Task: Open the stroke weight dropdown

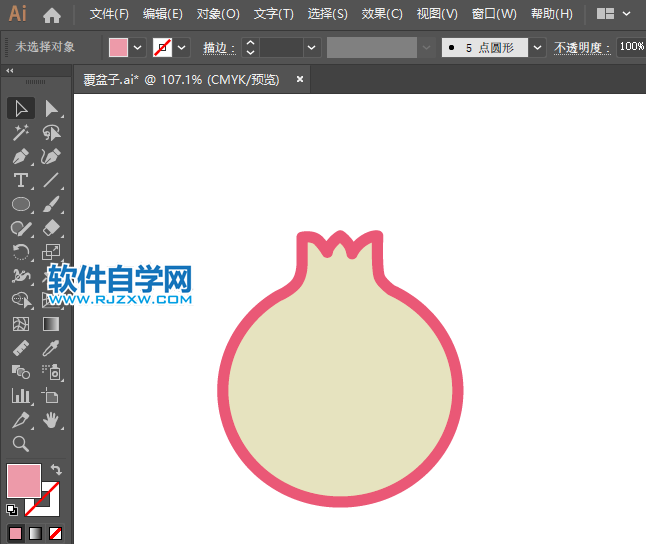Action: 311,48
